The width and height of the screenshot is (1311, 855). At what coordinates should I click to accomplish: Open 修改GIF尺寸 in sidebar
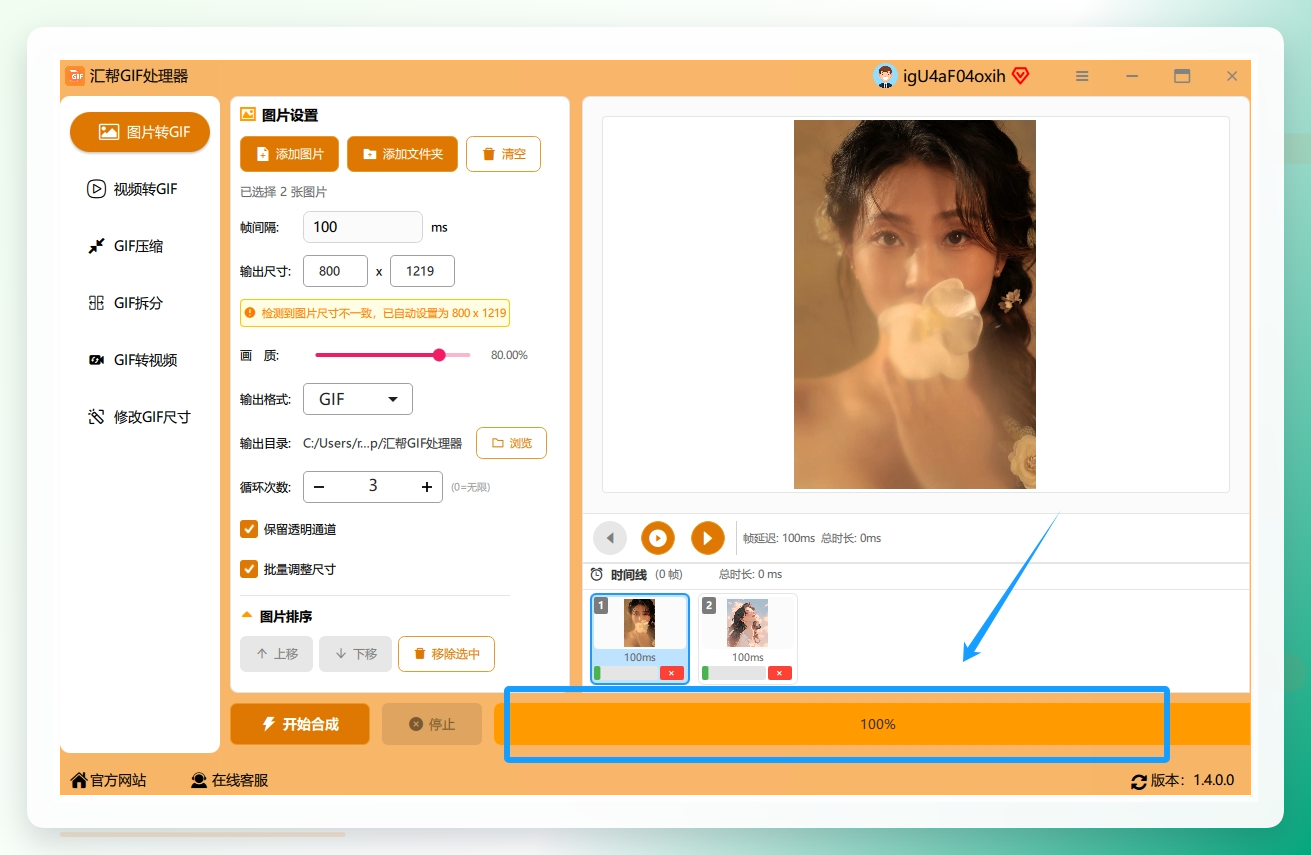[140, 417]
